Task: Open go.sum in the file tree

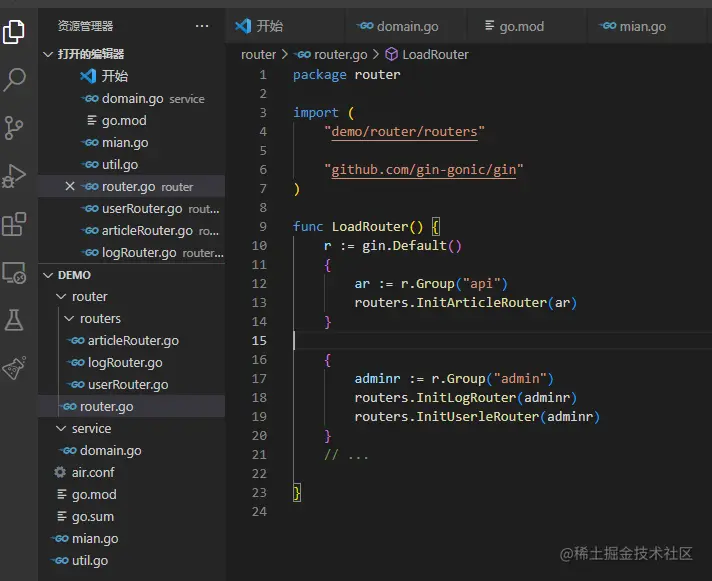Action: pos(132,517)
